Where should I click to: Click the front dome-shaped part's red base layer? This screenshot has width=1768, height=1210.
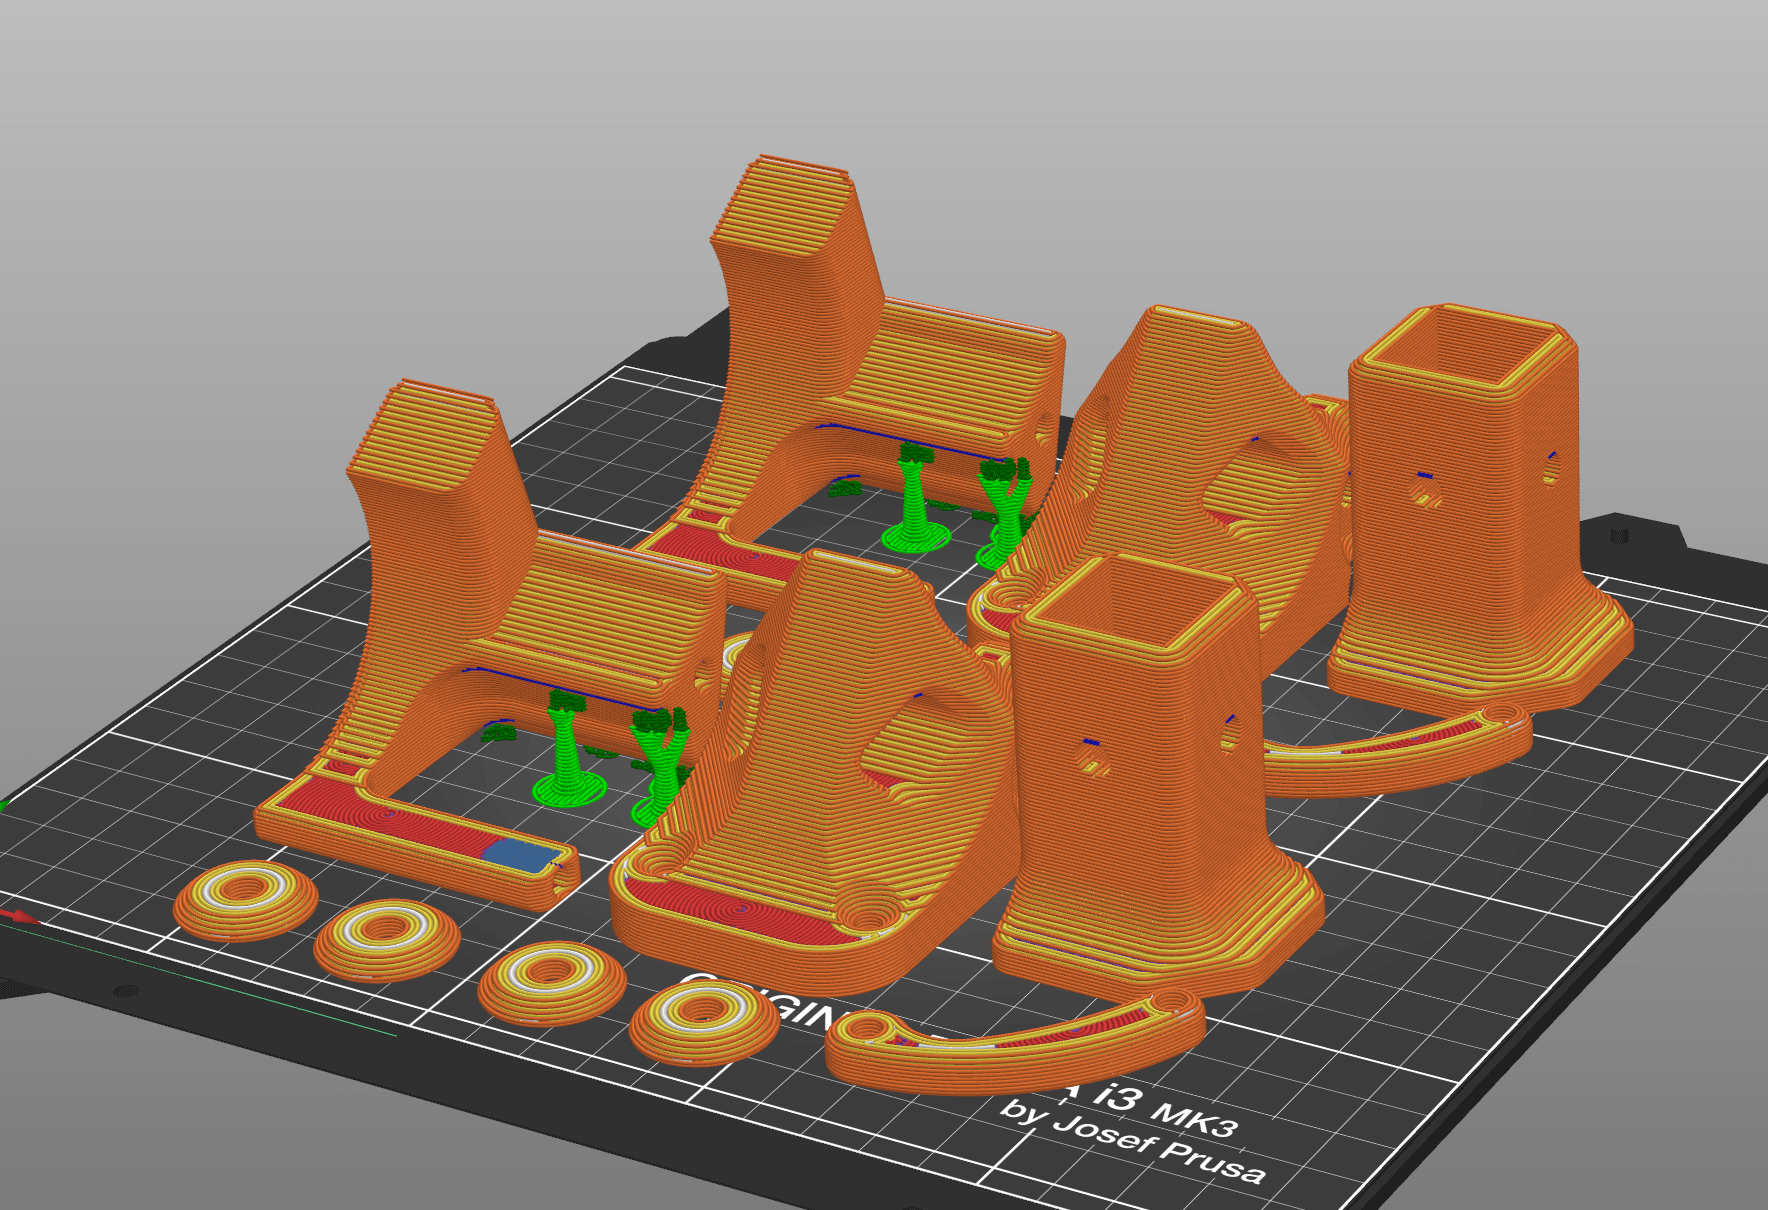tap(740, 911)
